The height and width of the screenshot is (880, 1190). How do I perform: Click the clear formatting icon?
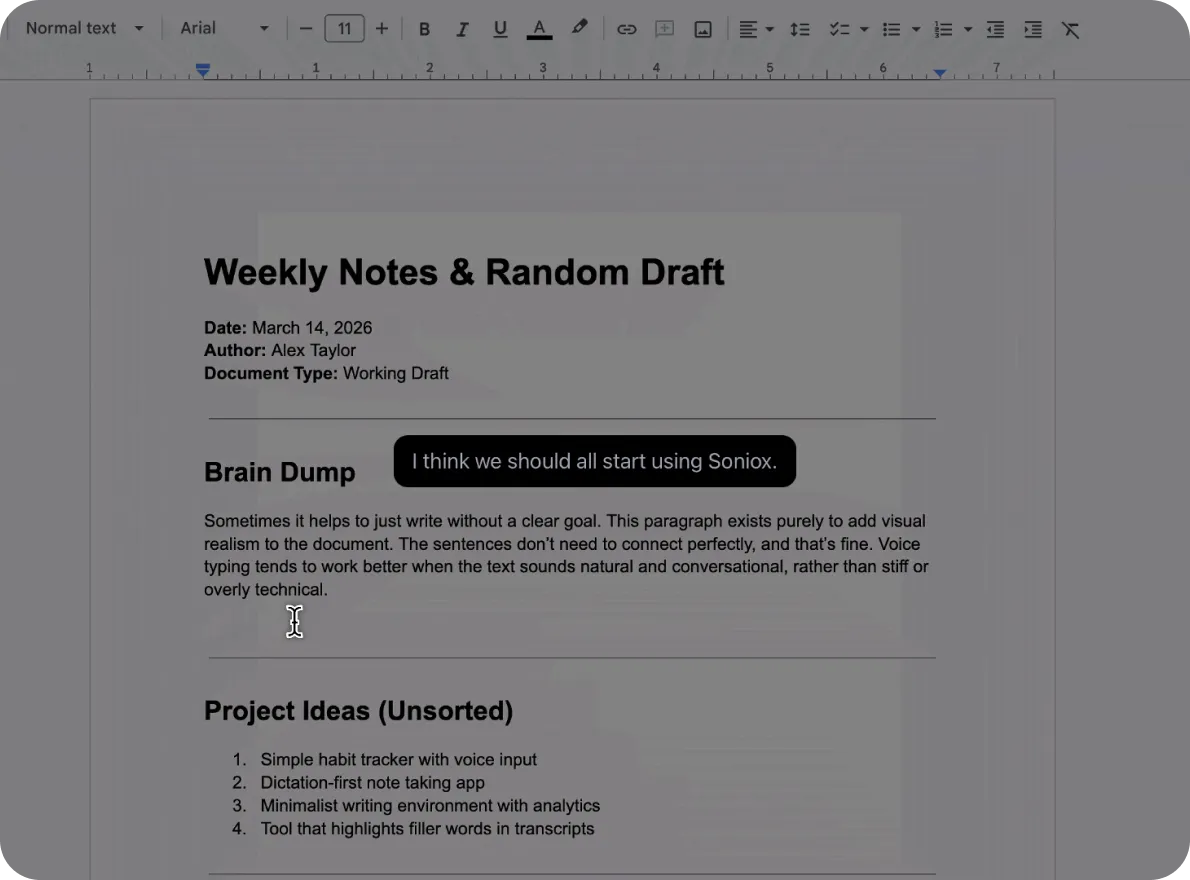click(1071, 29)
